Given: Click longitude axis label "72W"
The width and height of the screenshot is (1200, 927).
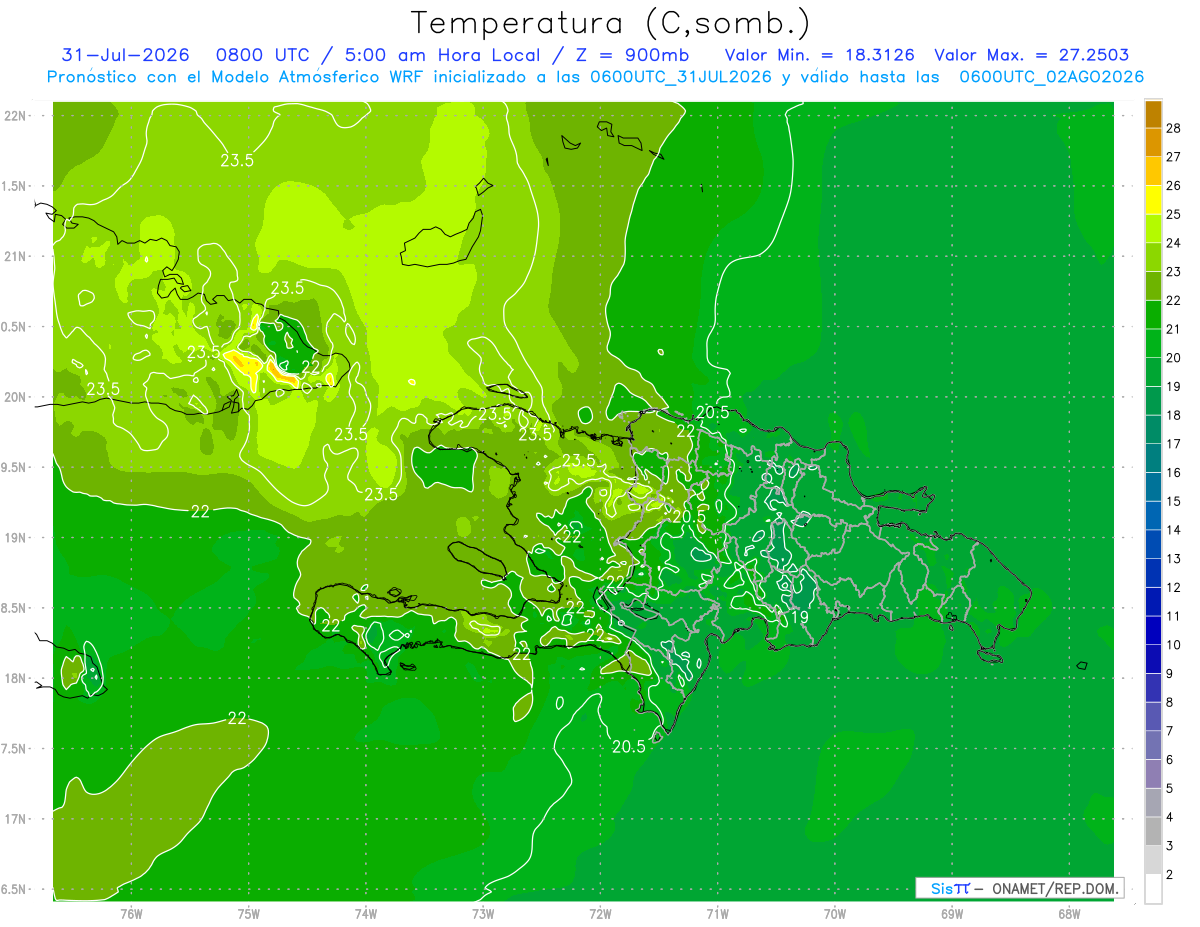Looking at the screenshot, I should (x=601, y=913).
